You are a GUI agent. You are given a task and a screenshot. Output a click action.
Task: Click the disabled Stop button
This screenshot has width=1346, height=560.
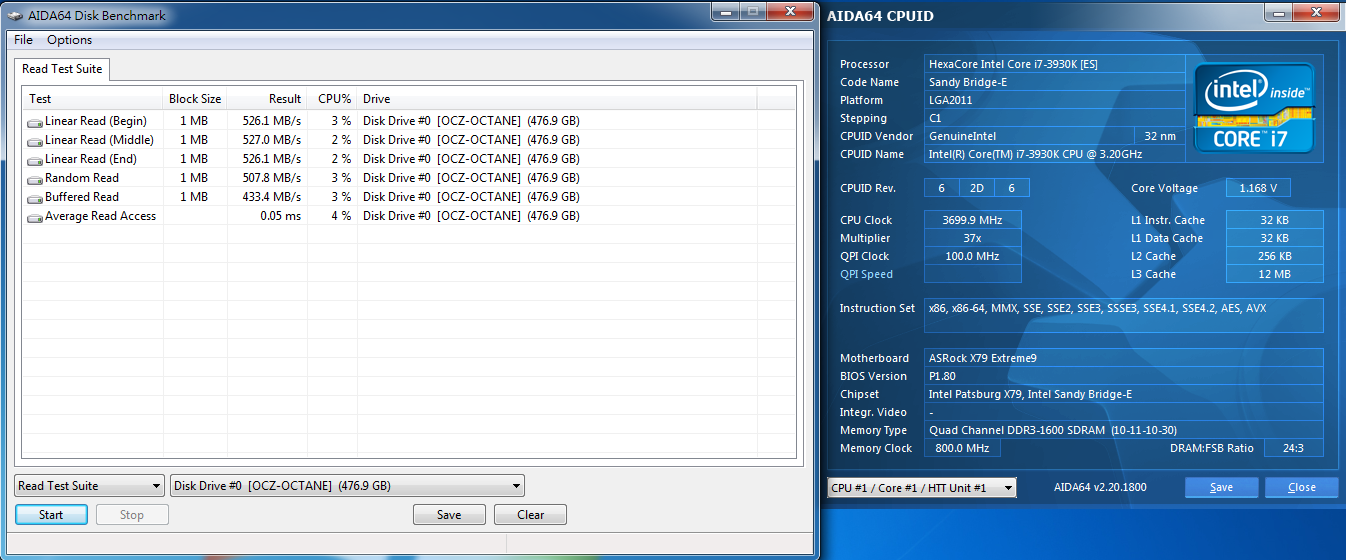tap(132, 515)
